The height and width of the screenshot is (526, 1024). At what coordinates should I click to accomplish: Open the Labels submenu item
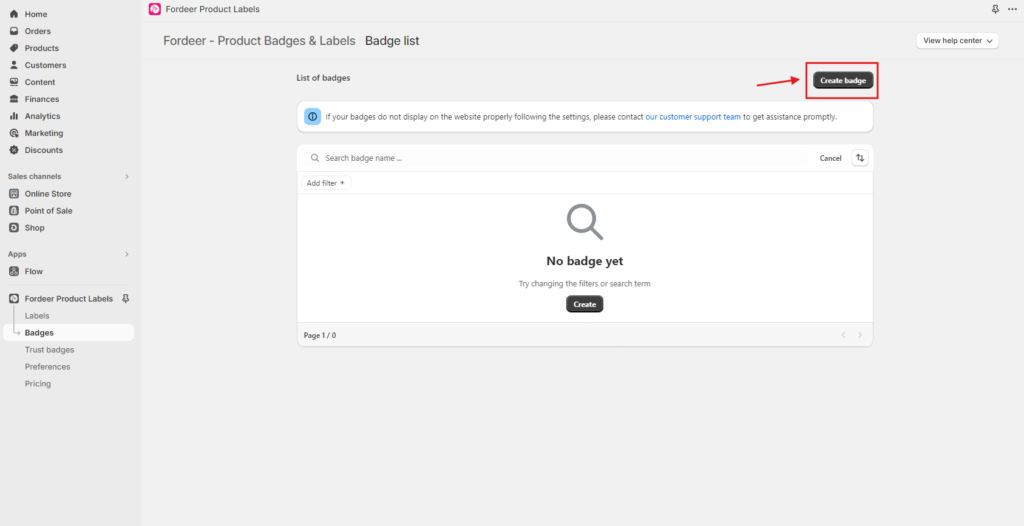point(37,316)
